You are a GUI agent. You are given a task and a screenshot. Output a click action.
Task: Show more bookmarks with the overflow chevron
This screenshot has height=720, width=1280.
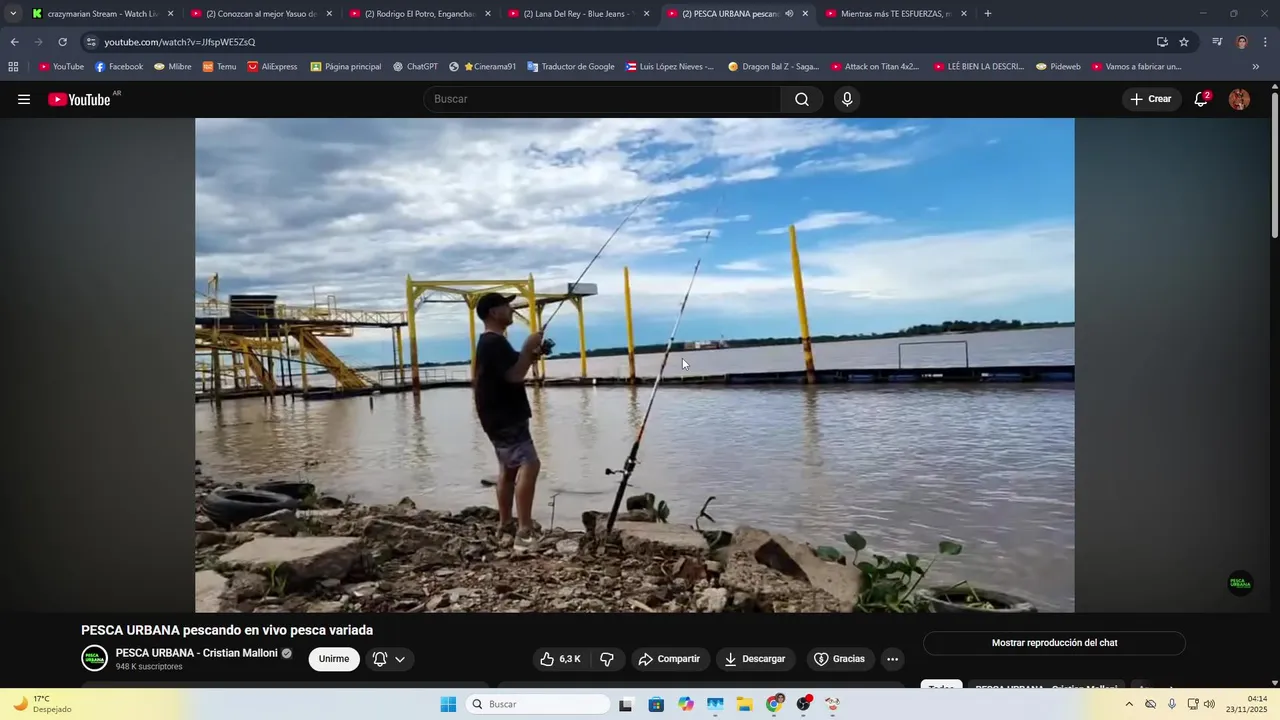pyautogui.click(x=1256, y=67)
